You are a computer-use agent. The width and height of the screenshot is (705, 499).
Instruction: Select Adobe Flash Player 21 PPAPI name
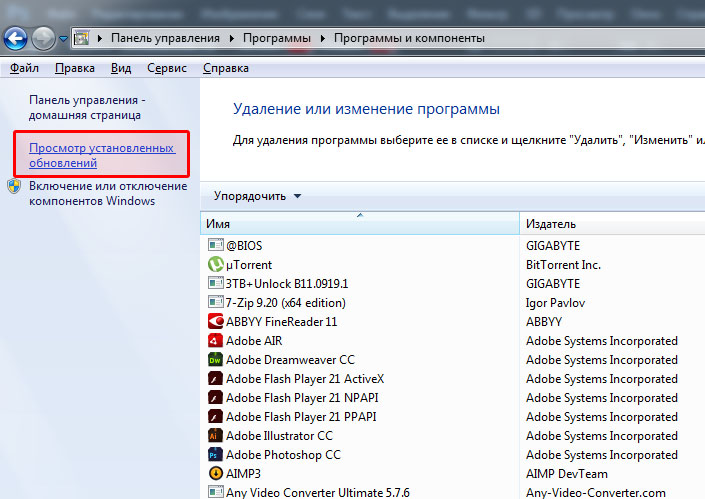point(301,417)
